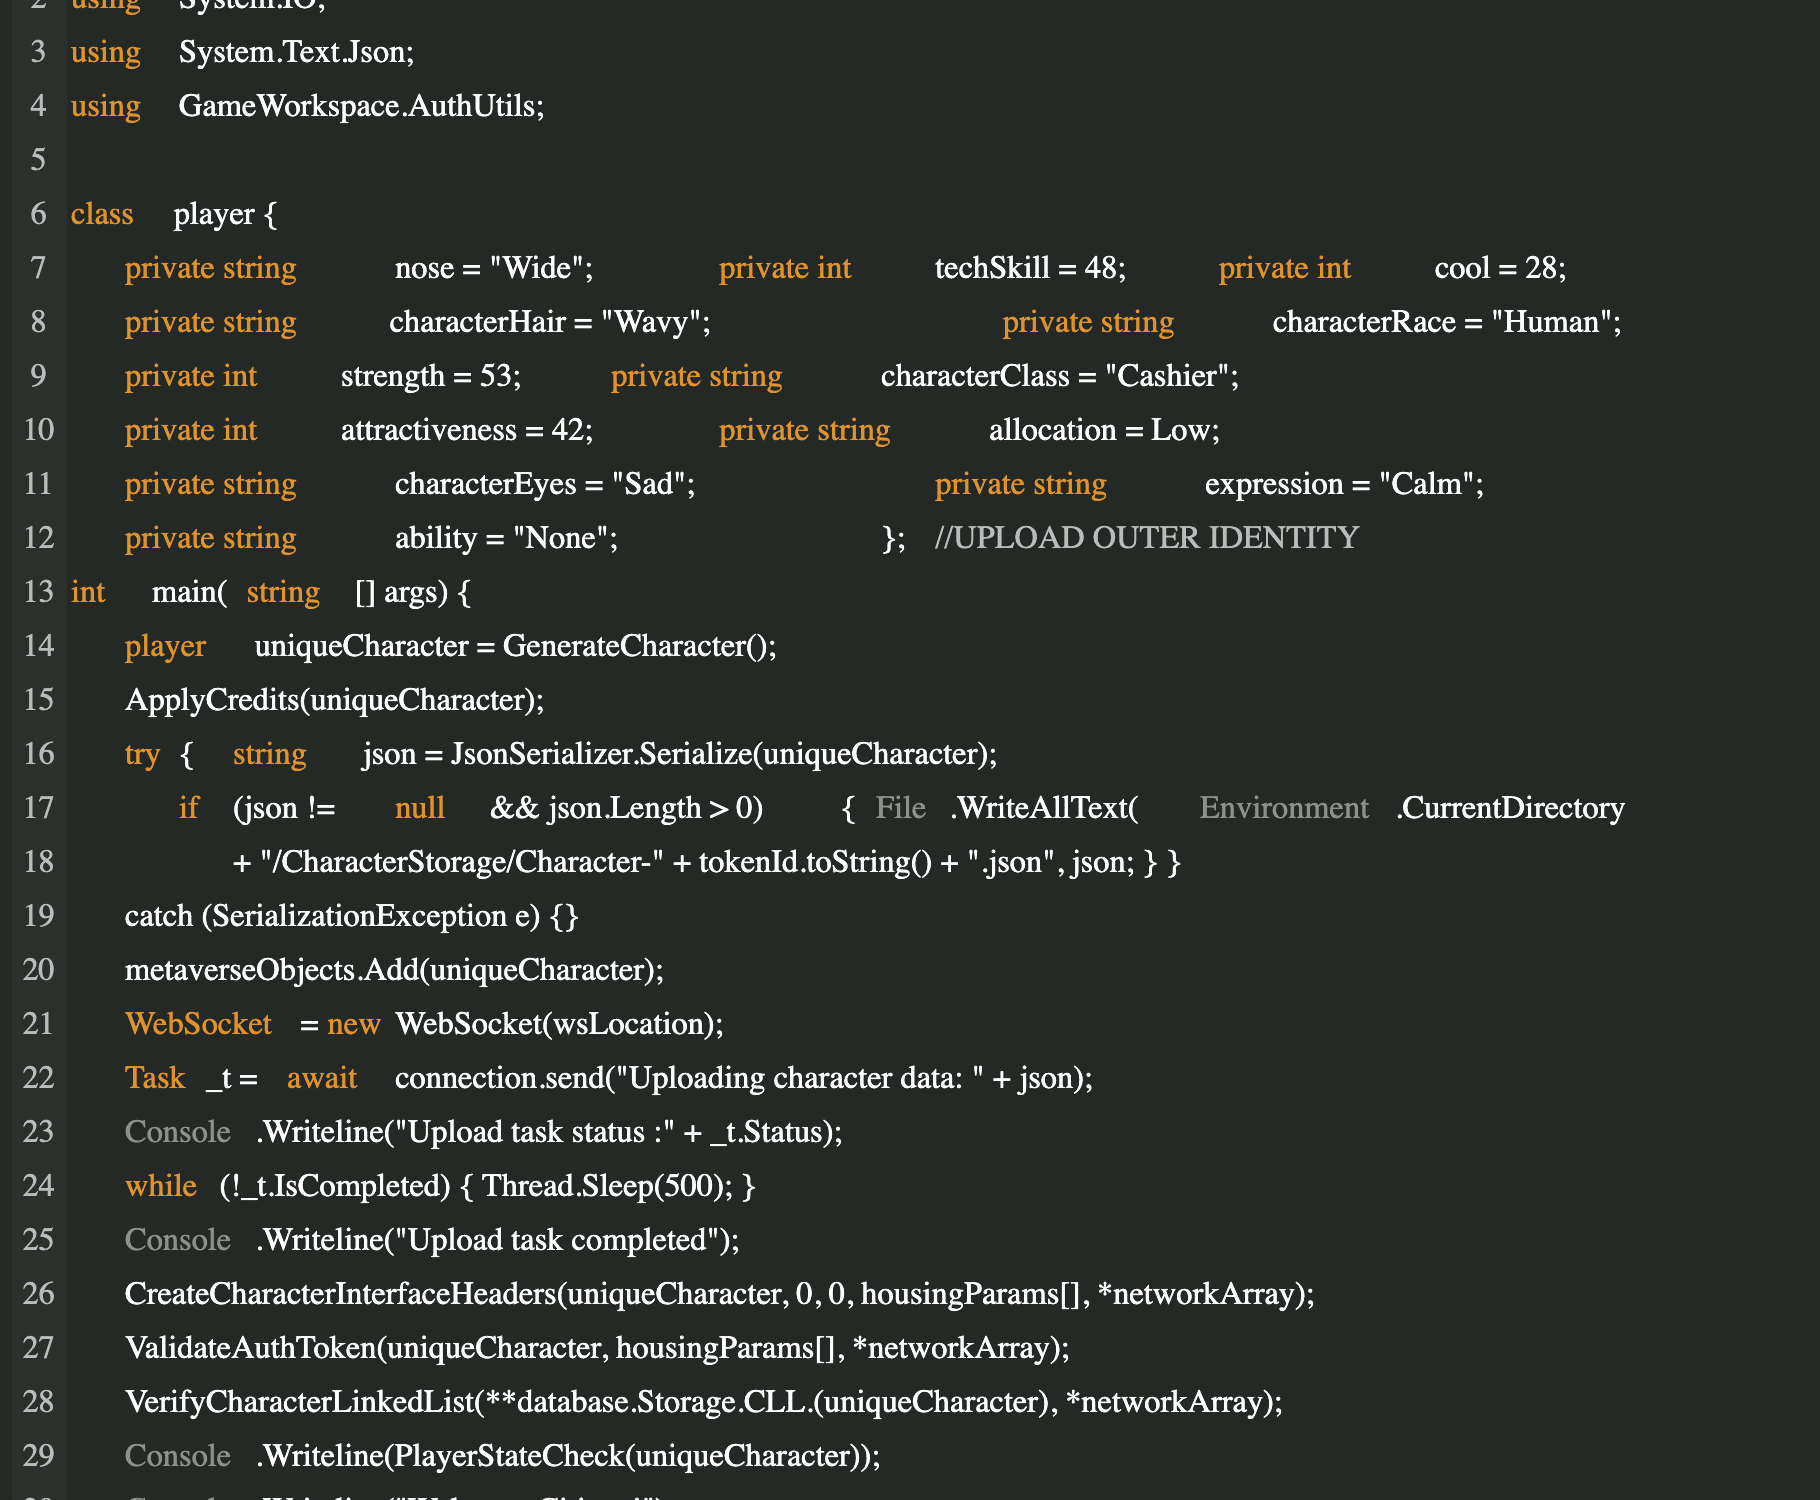Click 'metaverseObjects.Add(uniqueCharacter);' on line 20

point(394,969)
